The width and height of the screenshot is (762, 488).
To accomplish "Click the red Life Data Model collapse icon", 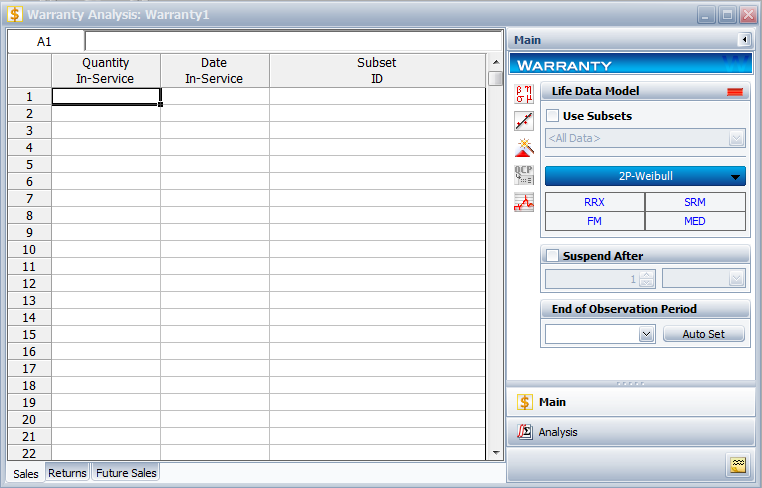I will (x=735, y=92).
